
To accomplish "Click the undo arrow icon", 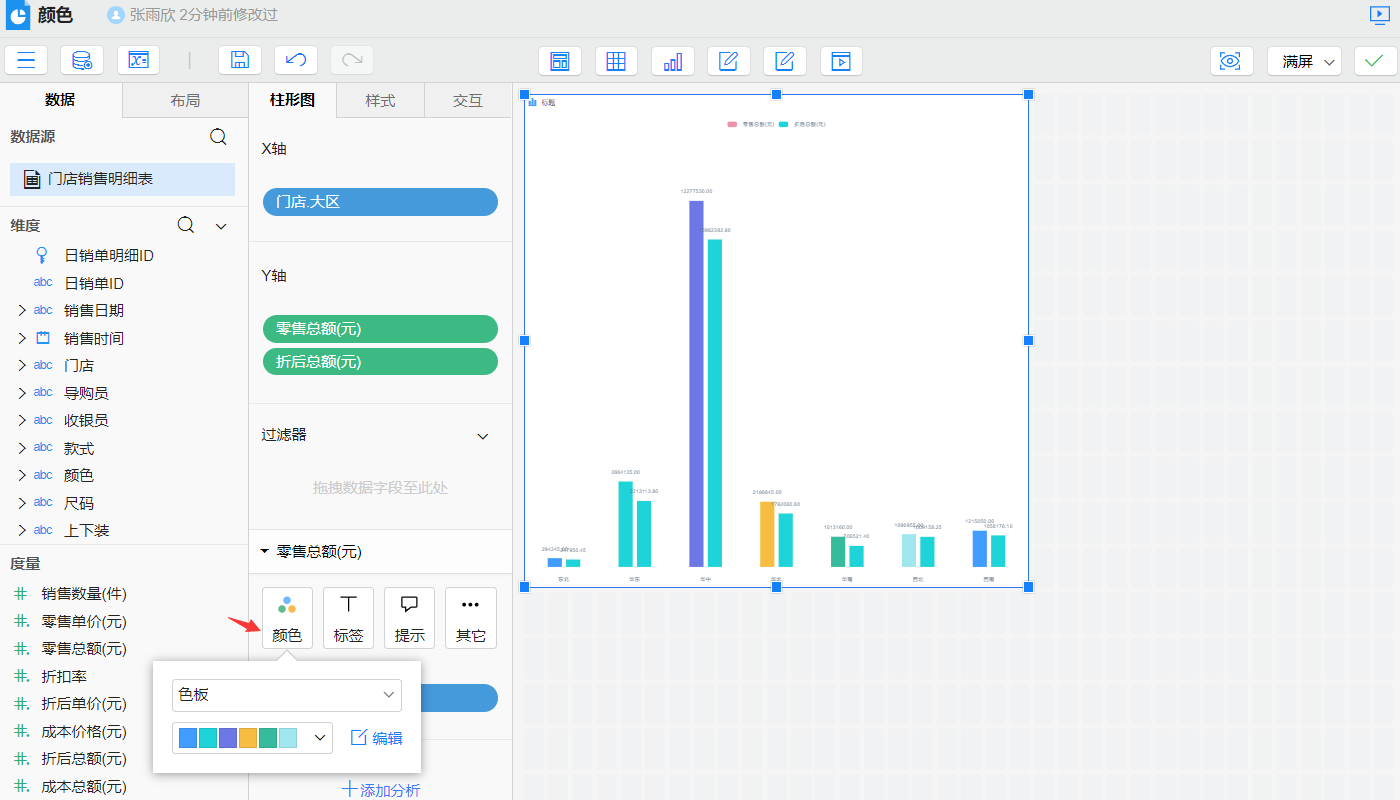I will (296, 60).
